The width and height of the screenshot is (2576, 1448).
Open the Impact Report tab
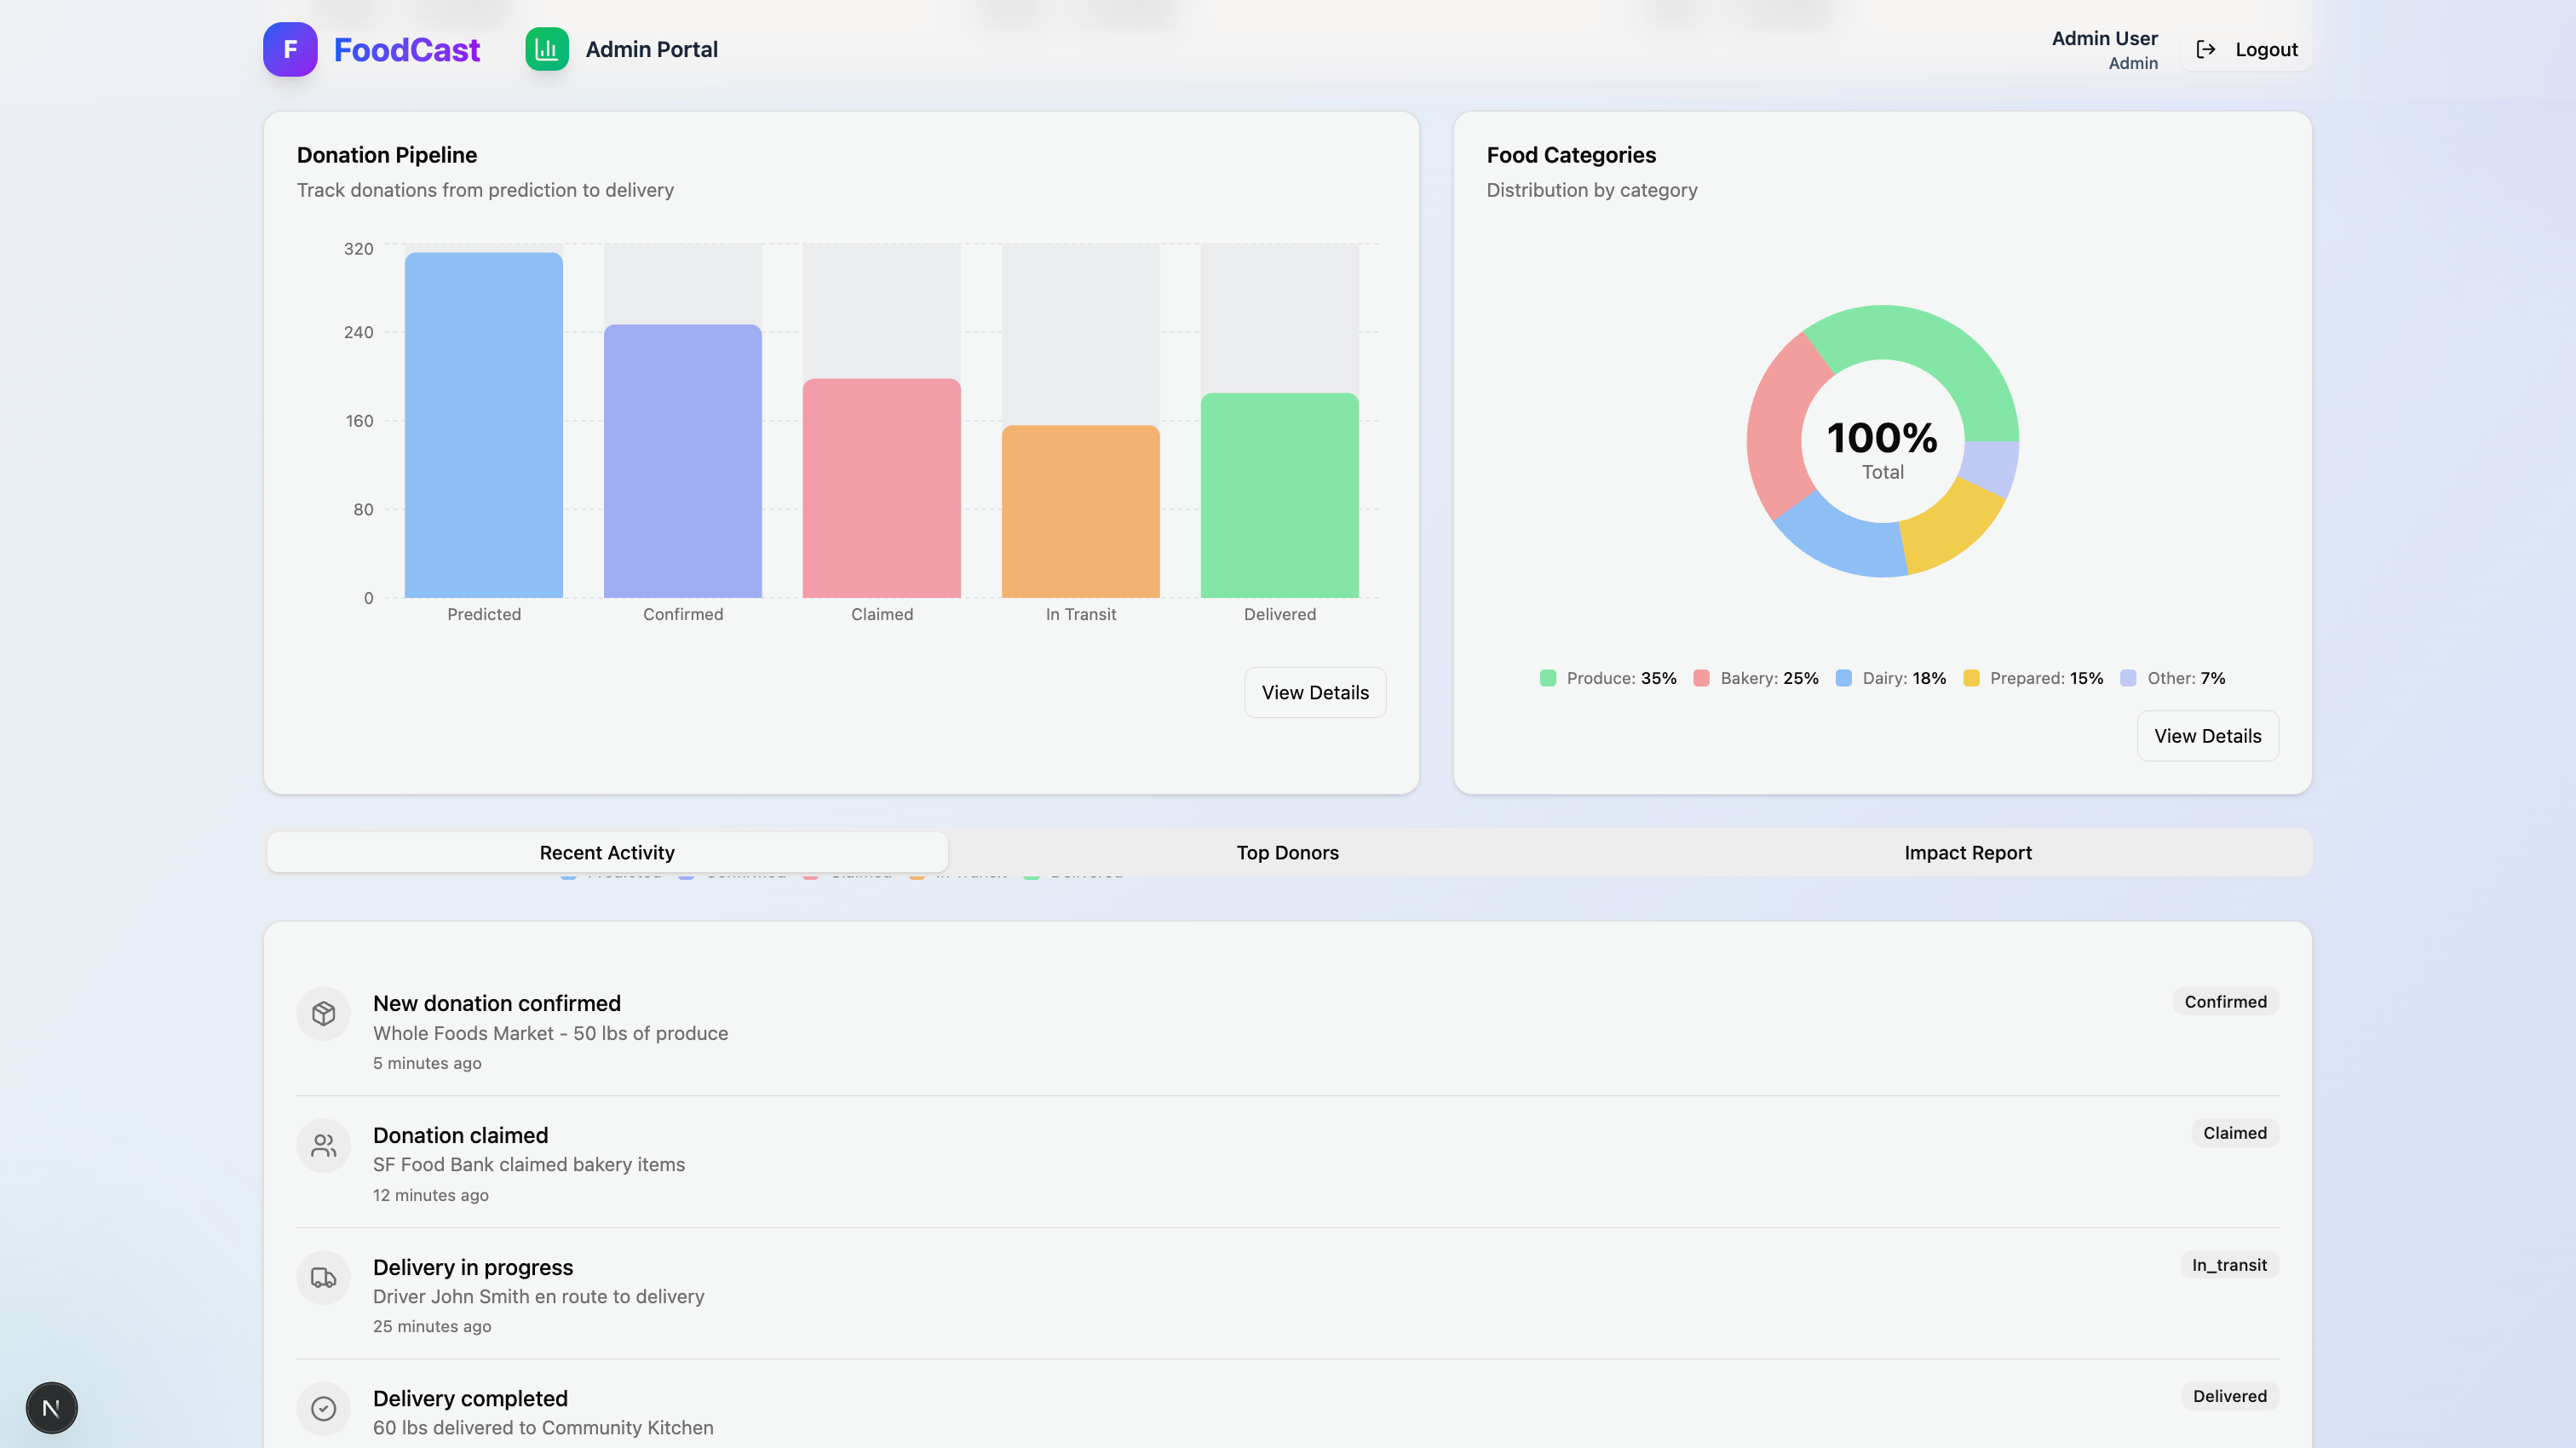pos(1967,852)
